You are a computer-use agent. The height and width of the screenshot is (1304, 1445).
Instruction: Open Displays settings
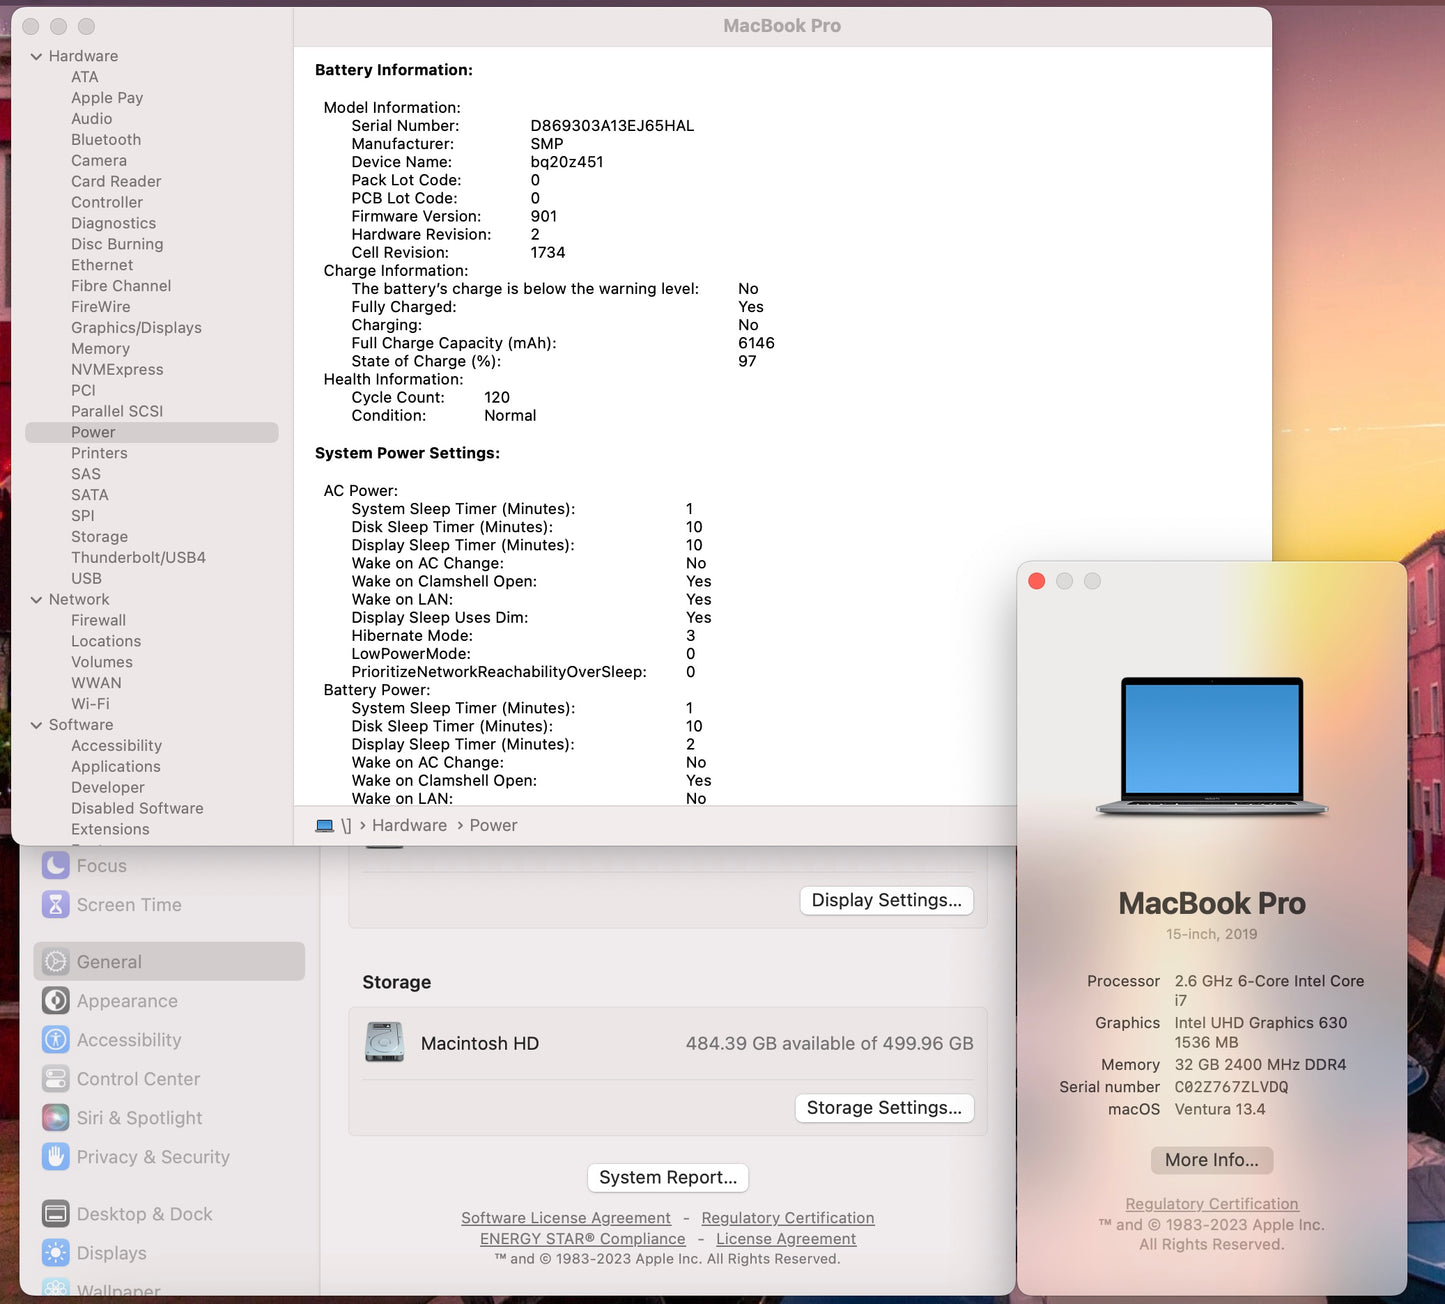(x=110, y=1253)
